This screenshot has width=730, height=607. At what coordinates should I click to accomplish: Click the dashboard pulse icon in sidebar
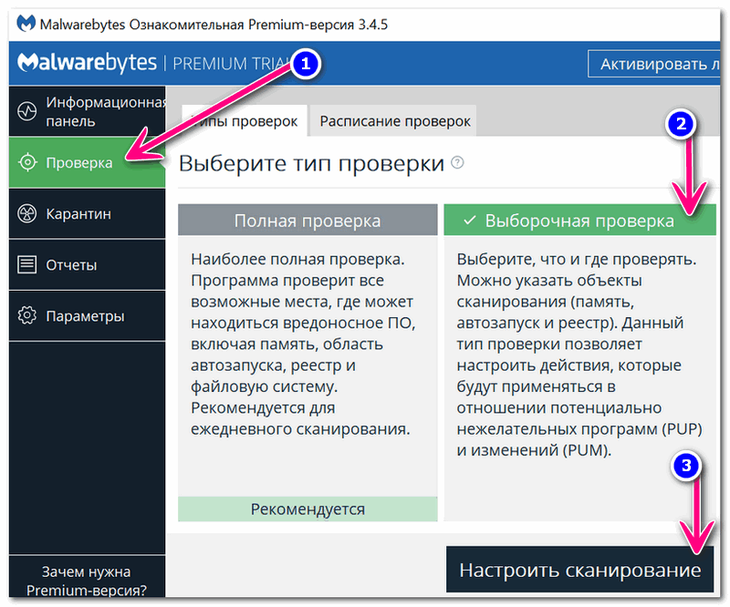[x=27, y=111]
